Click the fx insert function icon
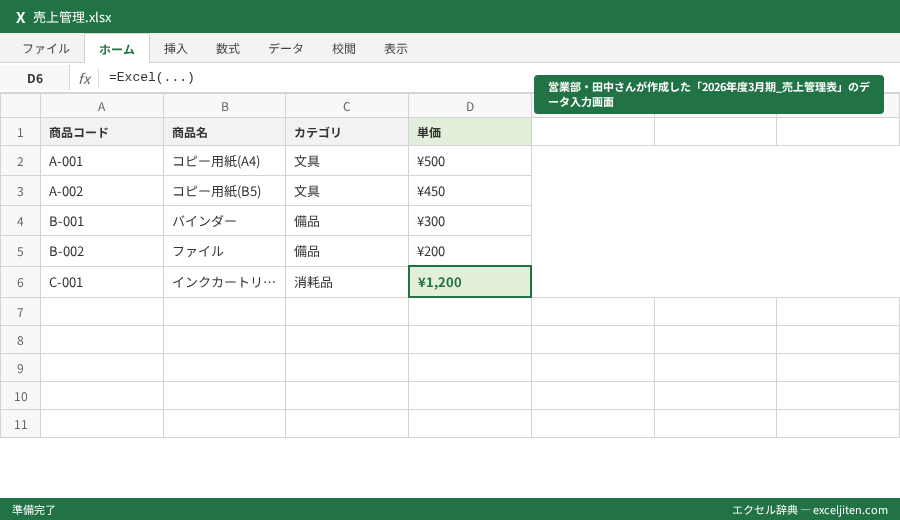The height and width of the screenshot is (520, 900). (85, 79)
